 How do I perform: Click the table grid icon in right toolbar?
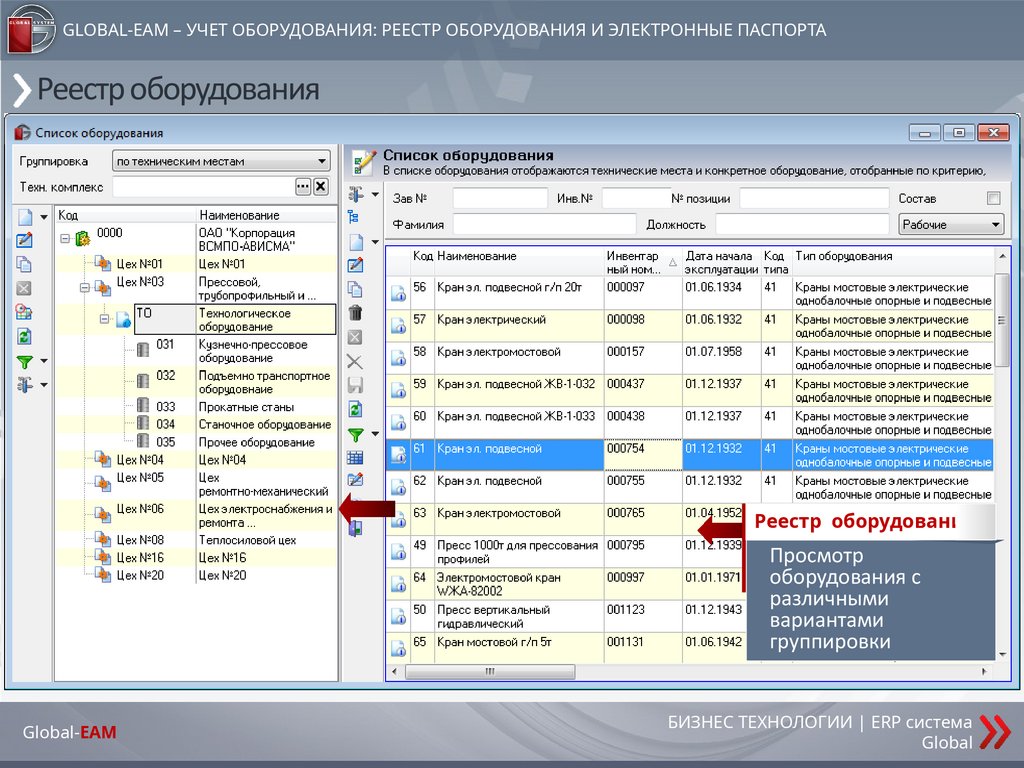355,458
